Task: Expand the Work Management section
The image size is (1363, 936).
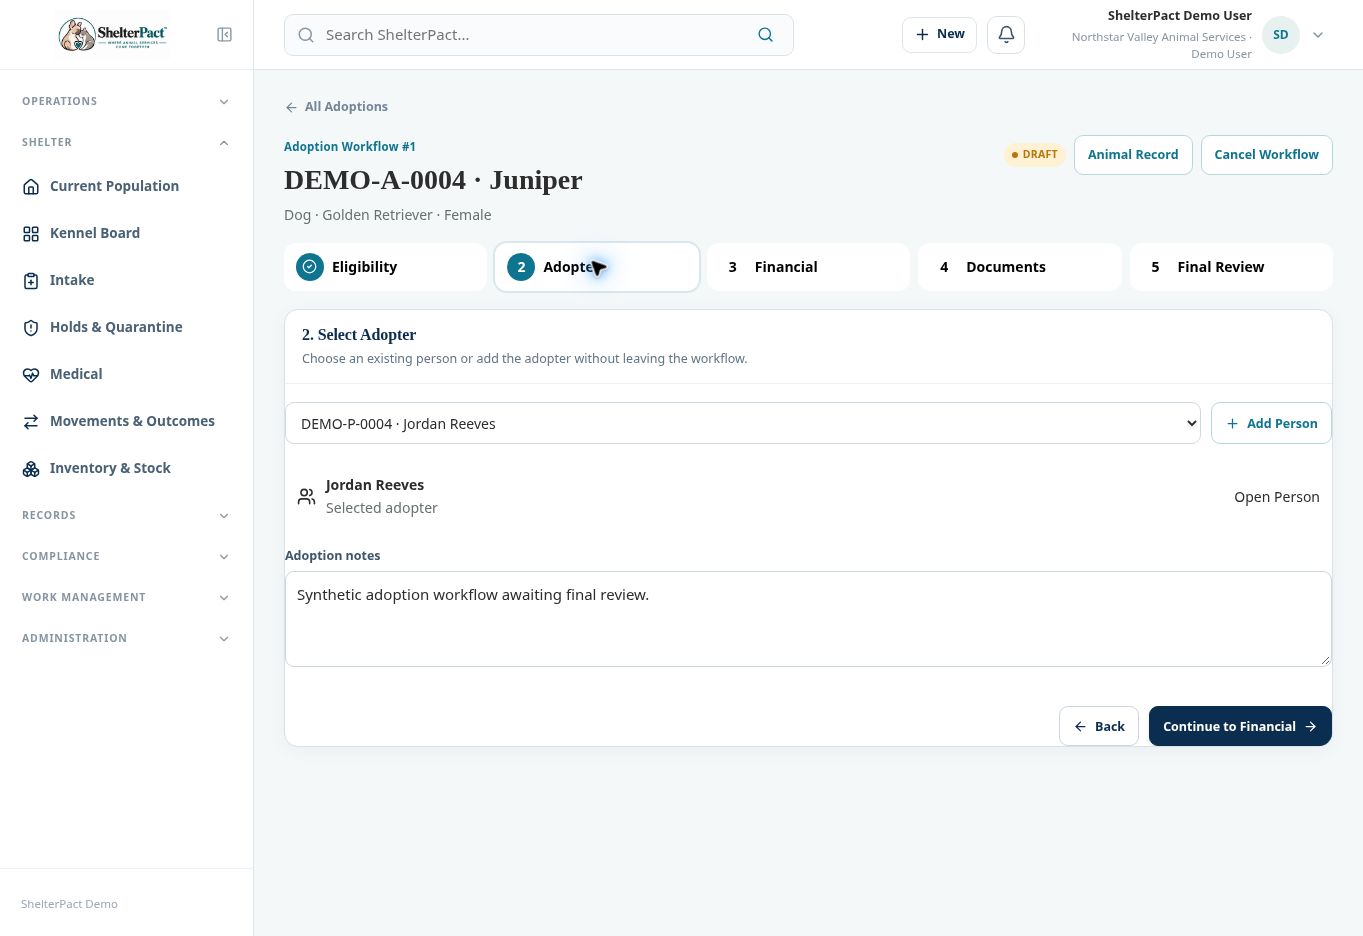Action: click(126, 597)
